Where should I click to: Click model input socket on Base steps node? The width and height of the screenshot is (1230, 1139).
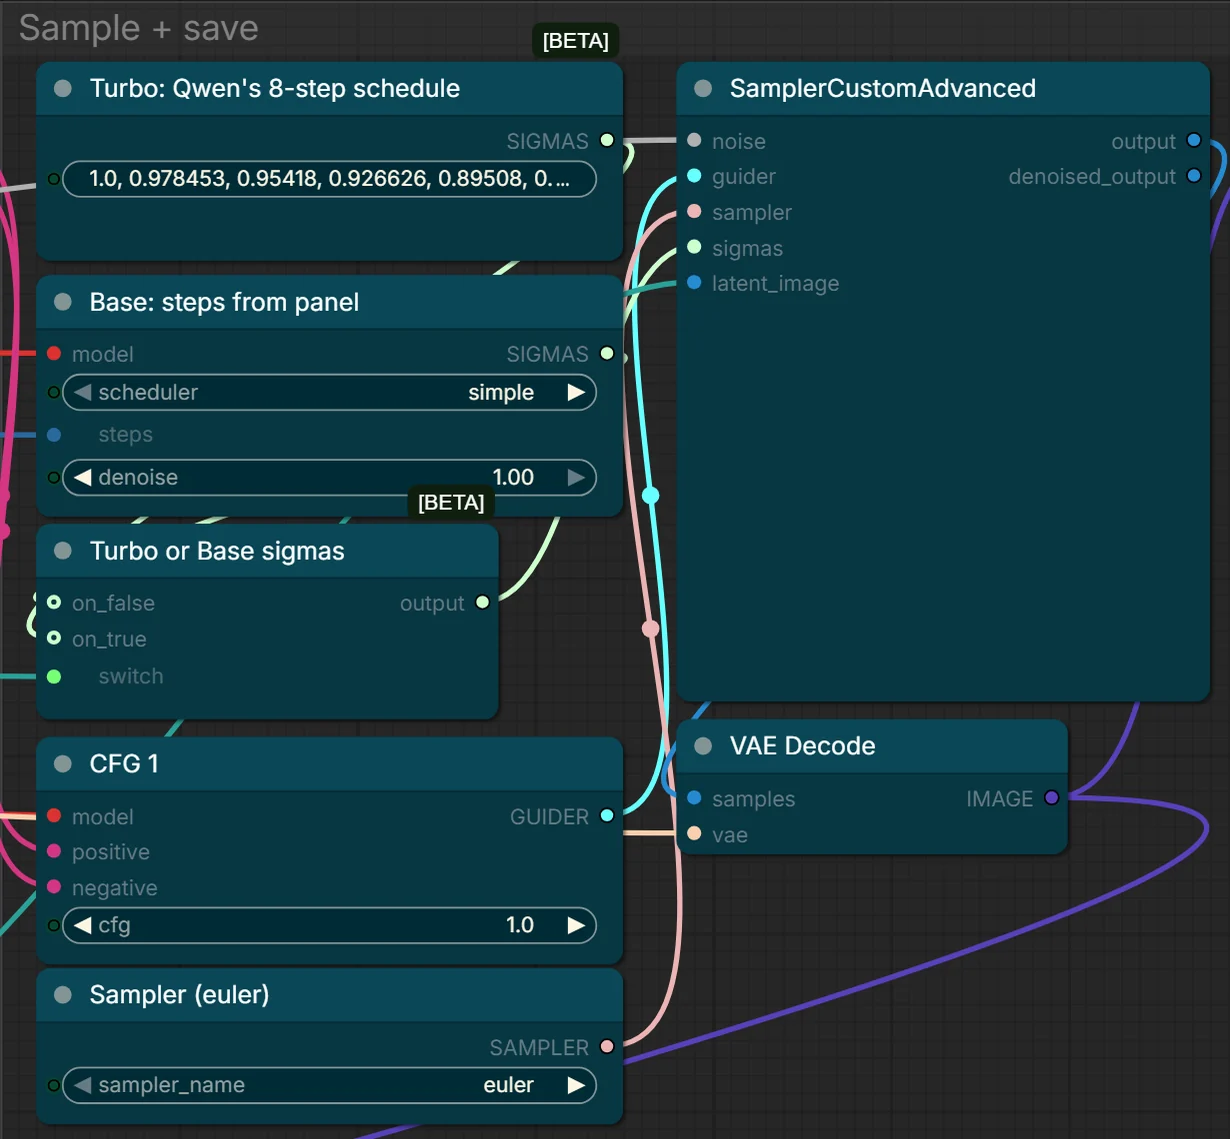point(54,354)
